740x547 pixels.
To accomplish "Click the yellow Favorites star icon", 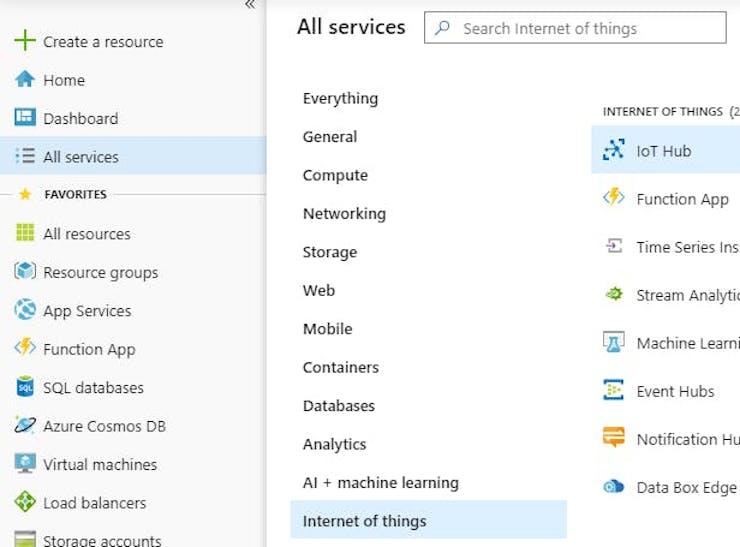I will coord(25,194).
